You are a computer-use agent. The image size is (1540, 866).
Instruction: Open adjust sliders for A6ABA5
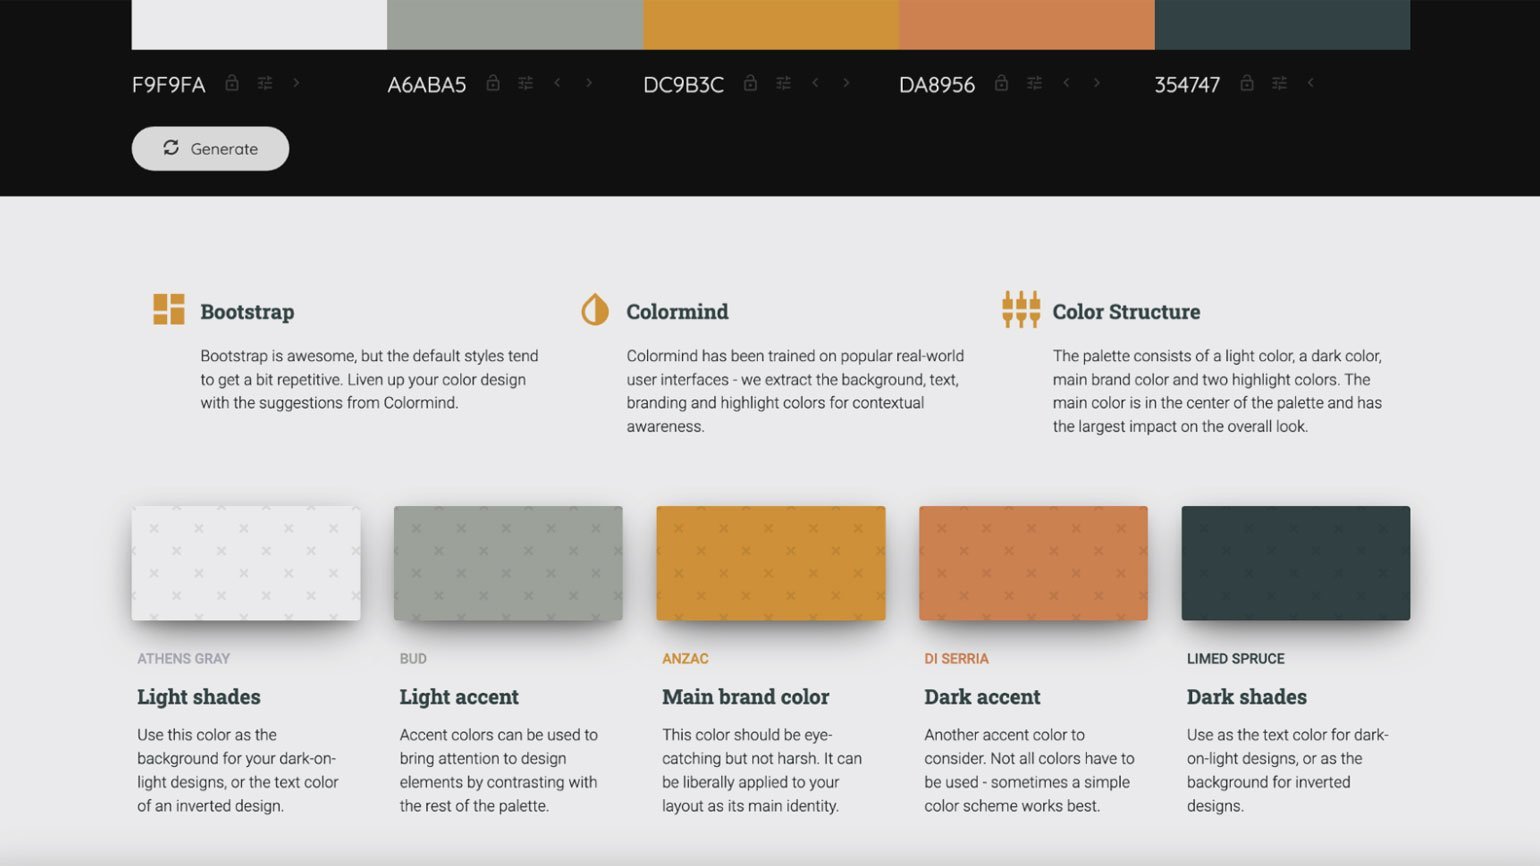pyautogui.click(x=526, y=83)
